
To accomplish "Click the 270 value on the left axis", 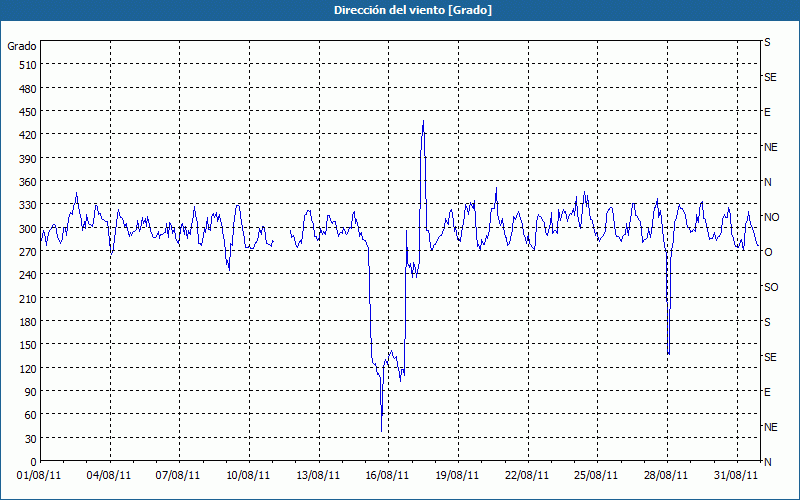I will point(28,252).
